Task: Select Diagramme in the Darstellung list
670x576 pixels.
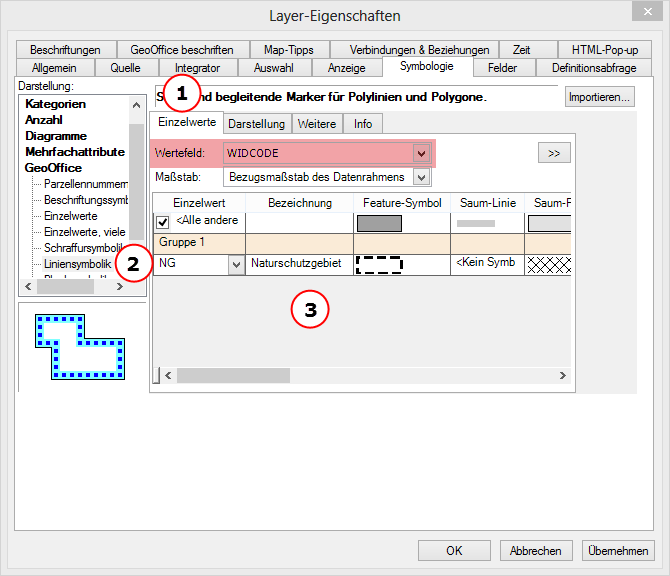Action: click(56, 136)
